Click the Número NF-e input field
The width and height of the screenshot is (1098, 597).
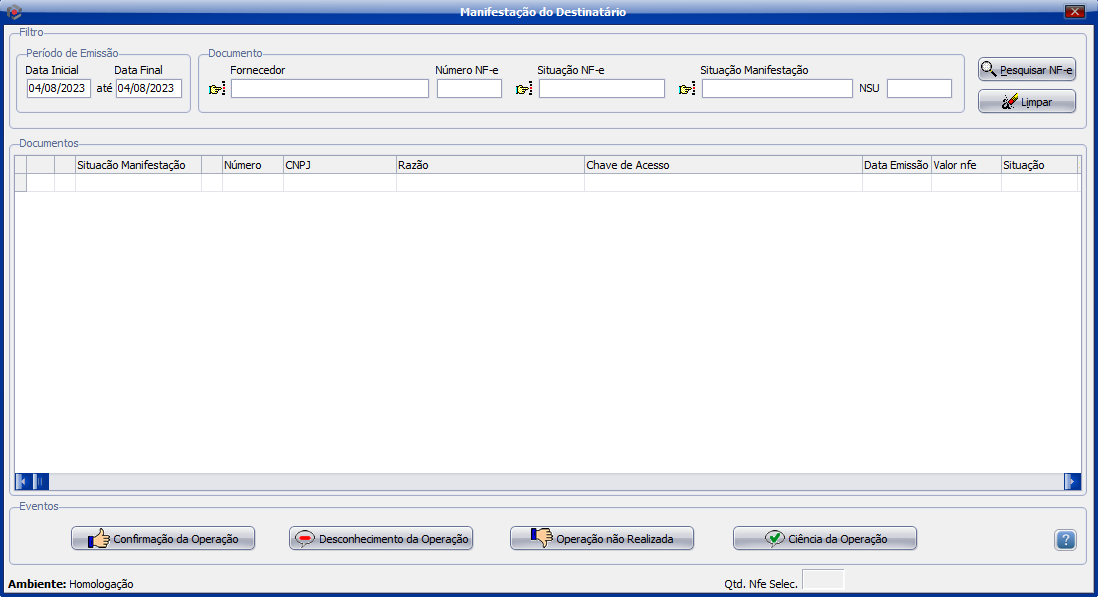469,89
